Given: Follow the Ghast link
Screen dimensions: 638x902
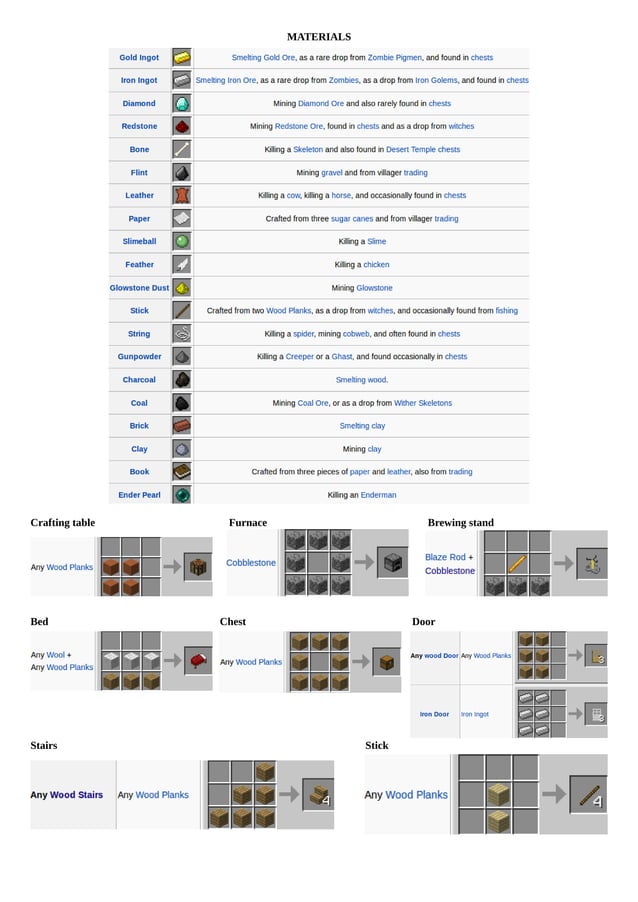Looking at the screenshot, I should 342,357.
